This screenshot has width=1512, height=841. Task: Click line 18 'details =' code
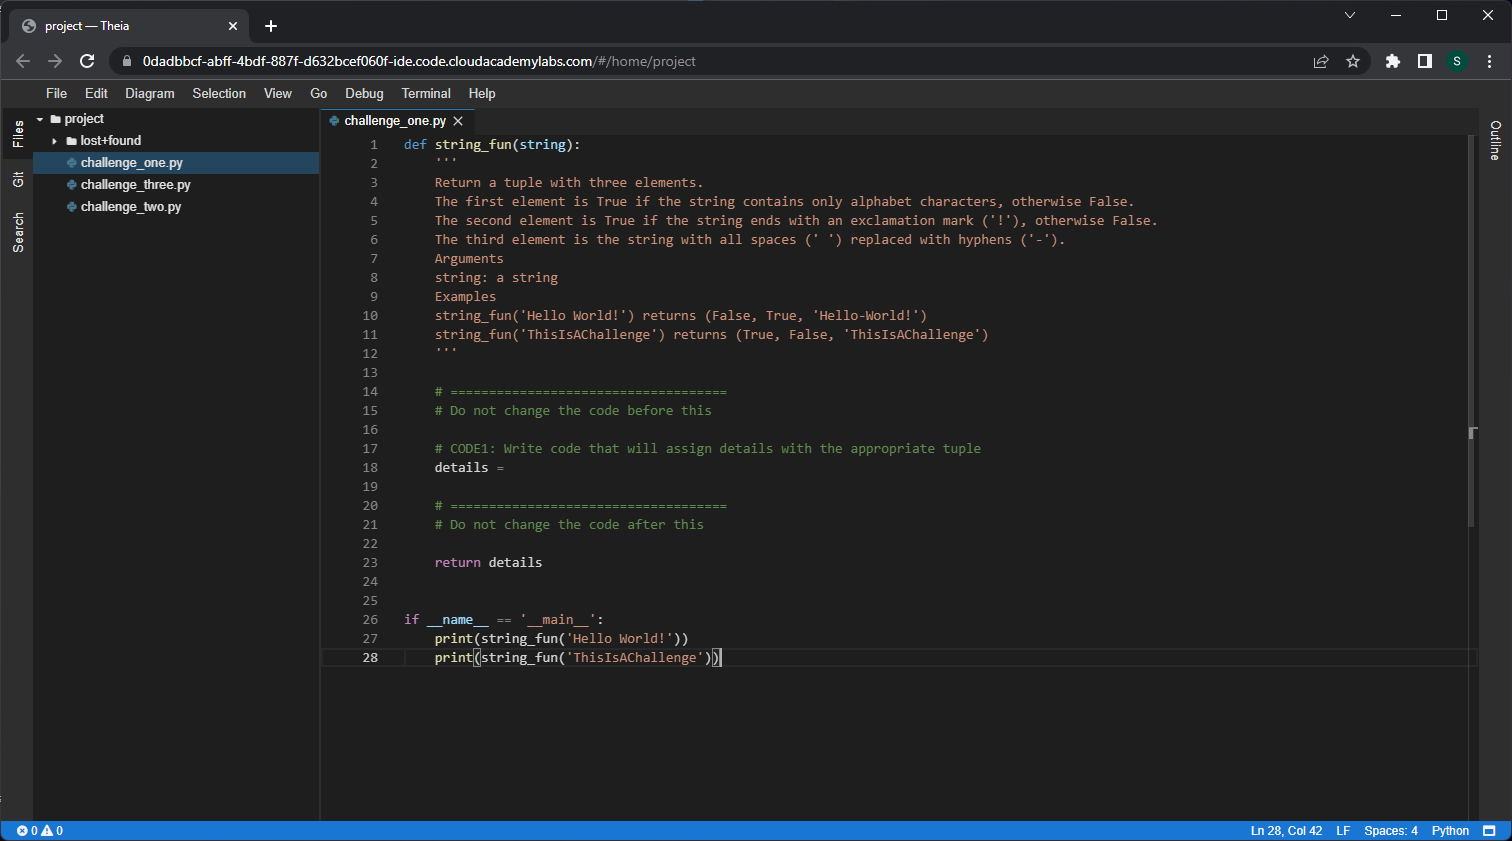click(469, 468)
